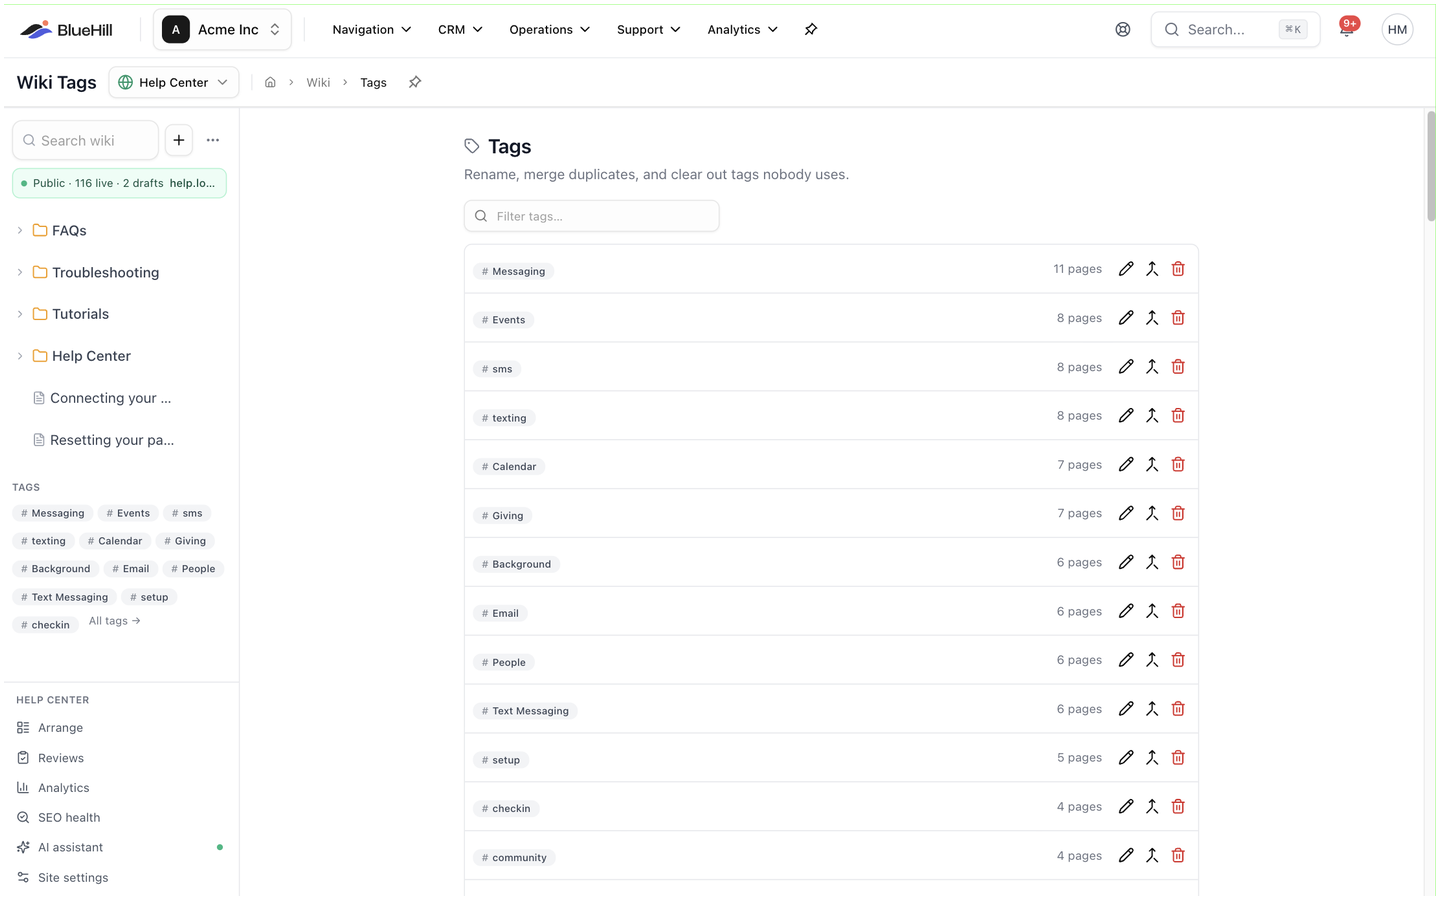This screenshot has height=900, width=1440.
Task: Open the Help Center wiki selector dropdown
Action: coord(174,82)
